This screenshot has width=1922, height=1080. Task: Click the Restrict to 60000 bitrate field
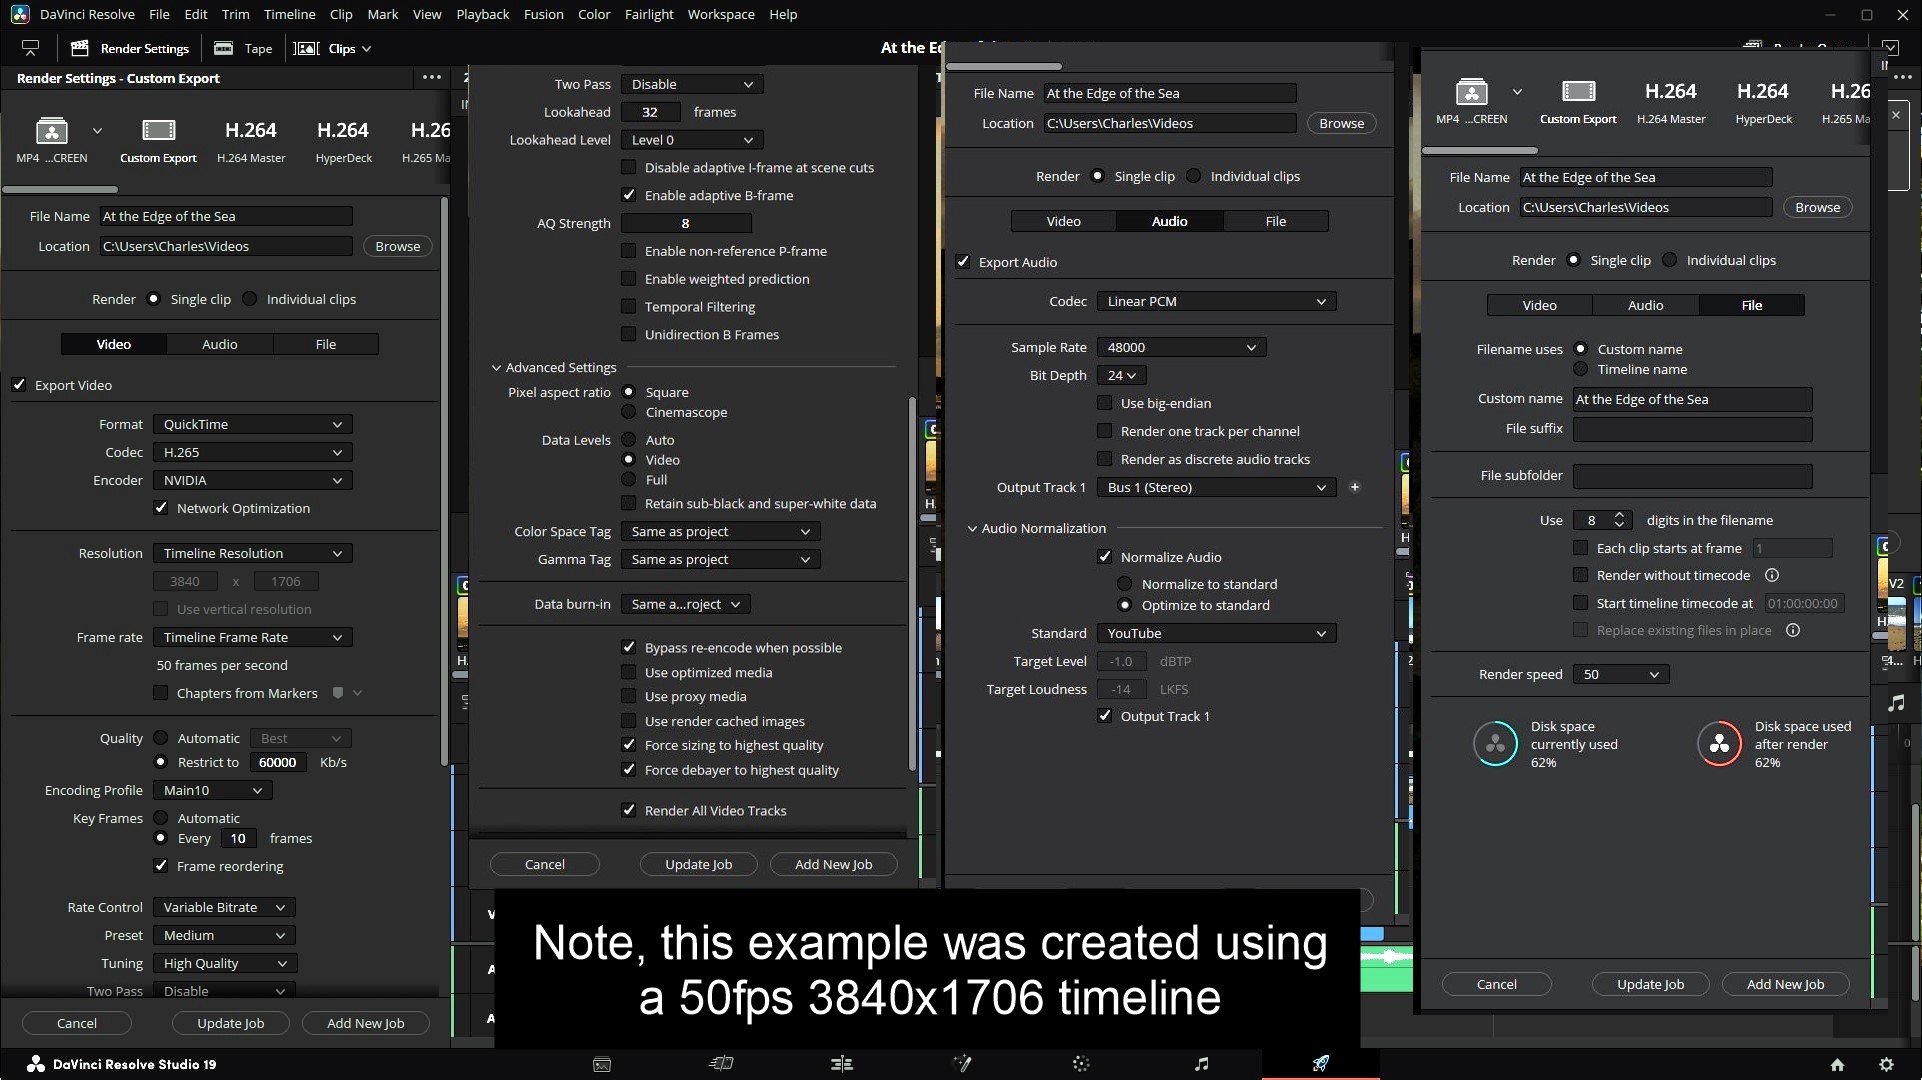[x=278, y=762]
